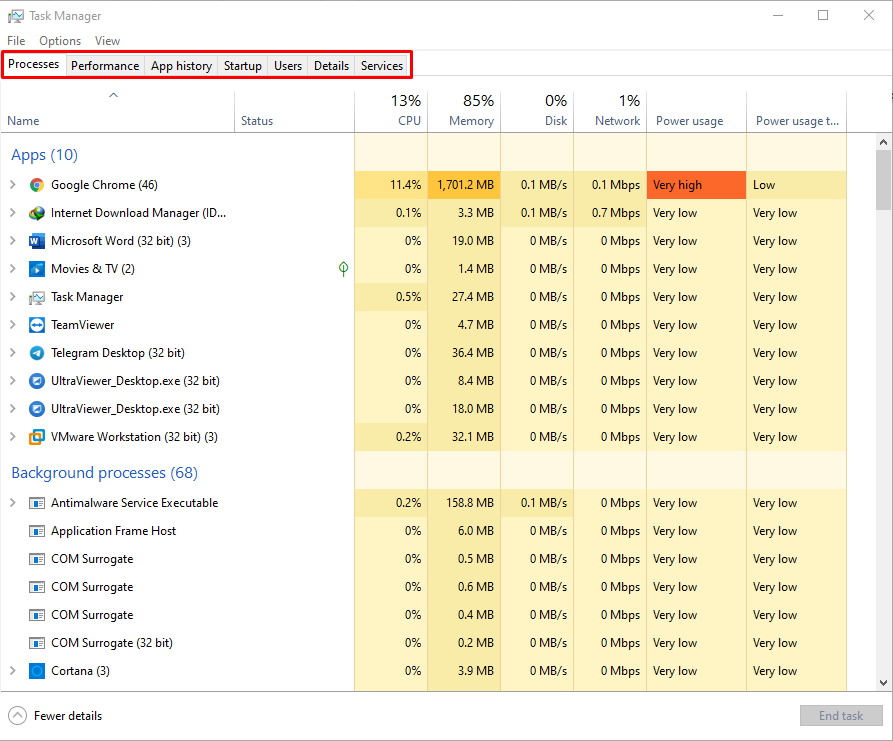
Task: Click the TeamViewer process icon
Action: [37, 325]
